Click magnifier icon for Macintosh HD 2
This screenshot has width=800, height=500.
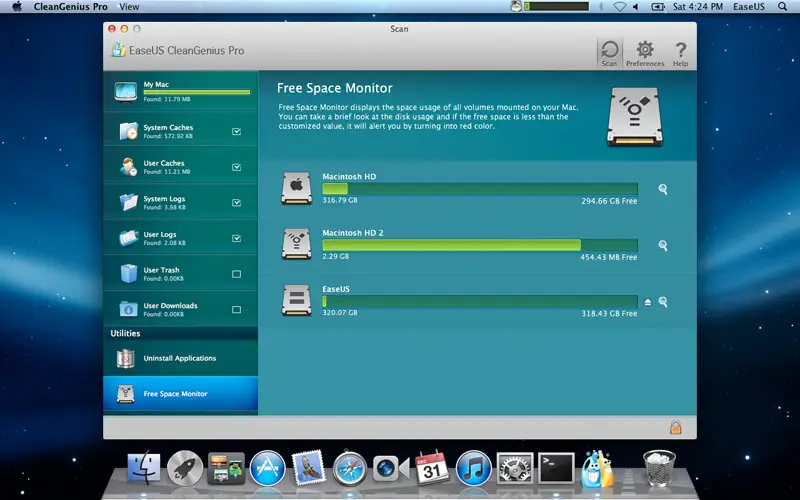click(x=663, y=245)
